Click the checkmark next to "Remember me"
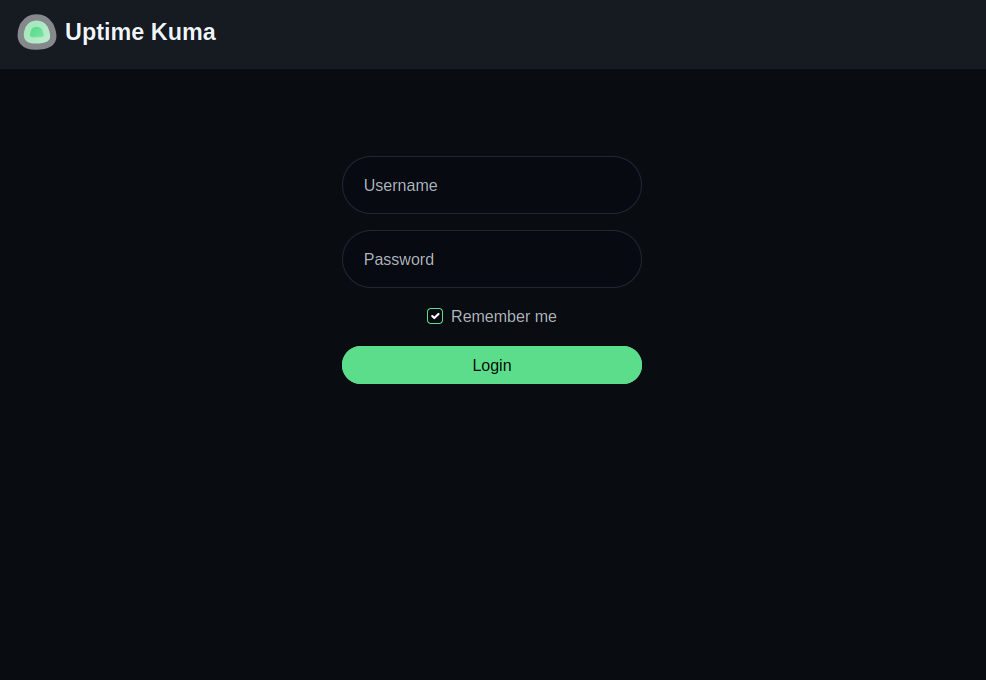The width and height of the screenshot is (986, 680). 435,316
